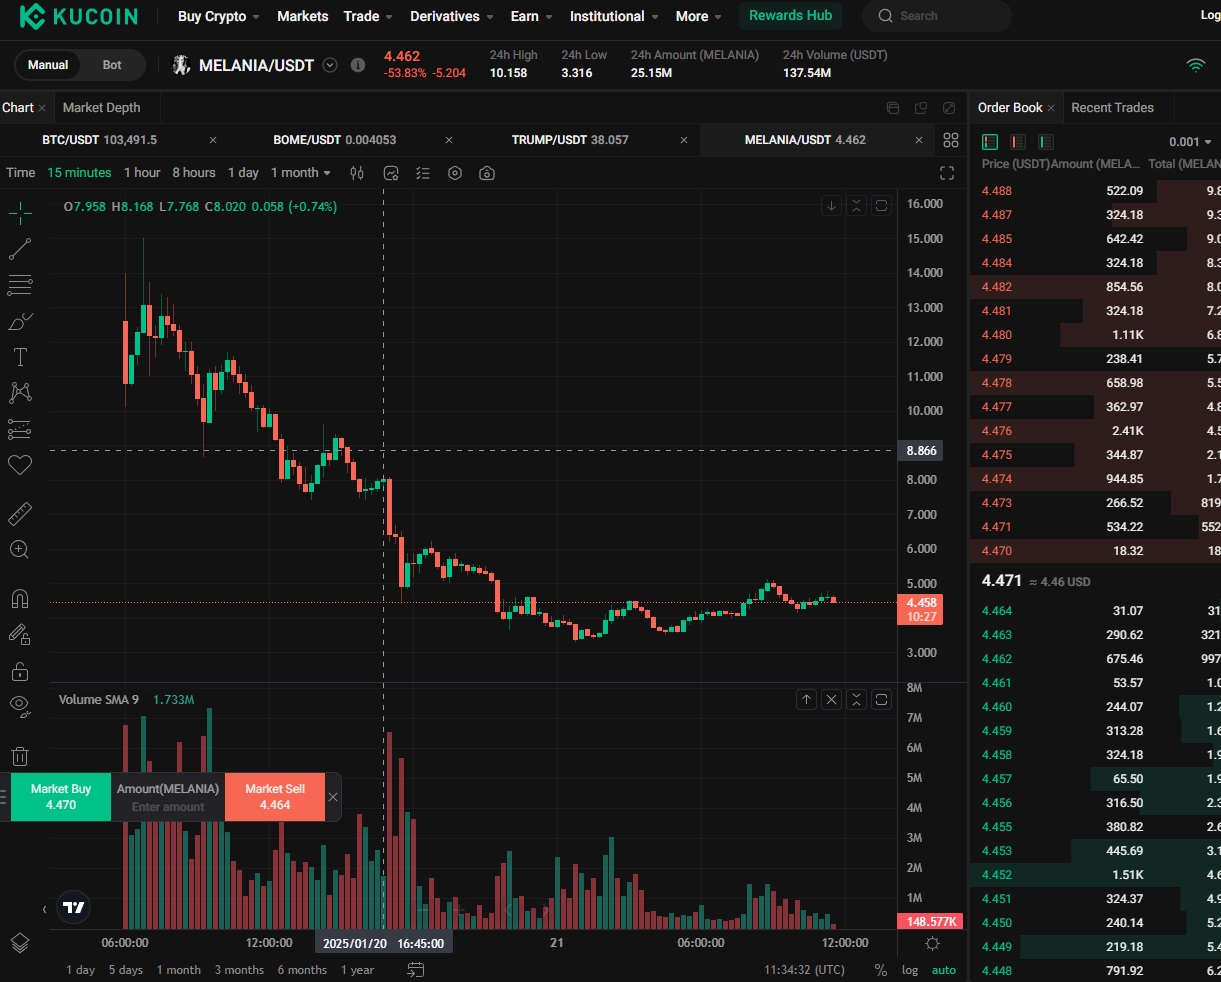Expand the Trade dropdown menu

point(368,16)
